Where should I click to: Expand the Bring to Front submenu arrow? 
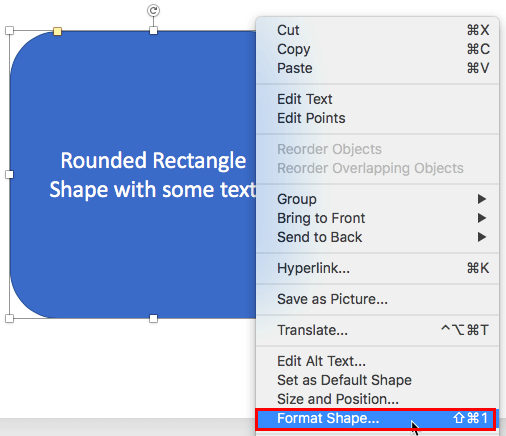pyautogui.click(x=482, y=218)
